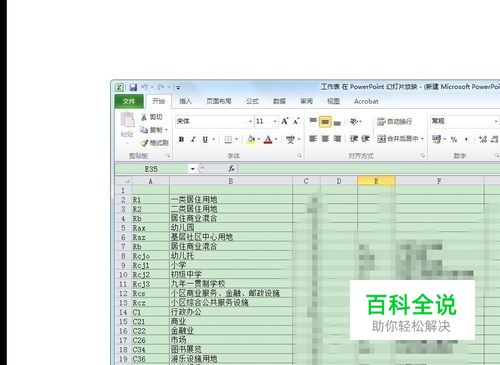Click the Decrease Font Size icon

point(296,121)
